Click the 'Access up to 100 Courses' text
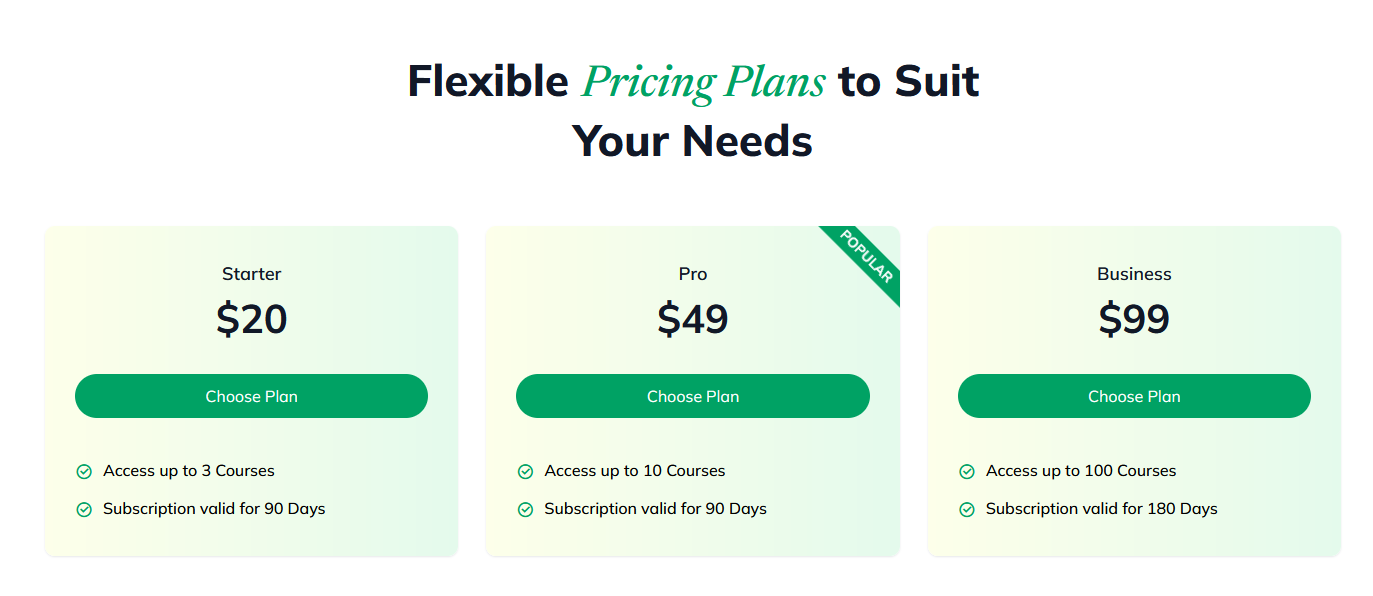The width and height of the screenshot is (1373, 596). click(1081, 471)
